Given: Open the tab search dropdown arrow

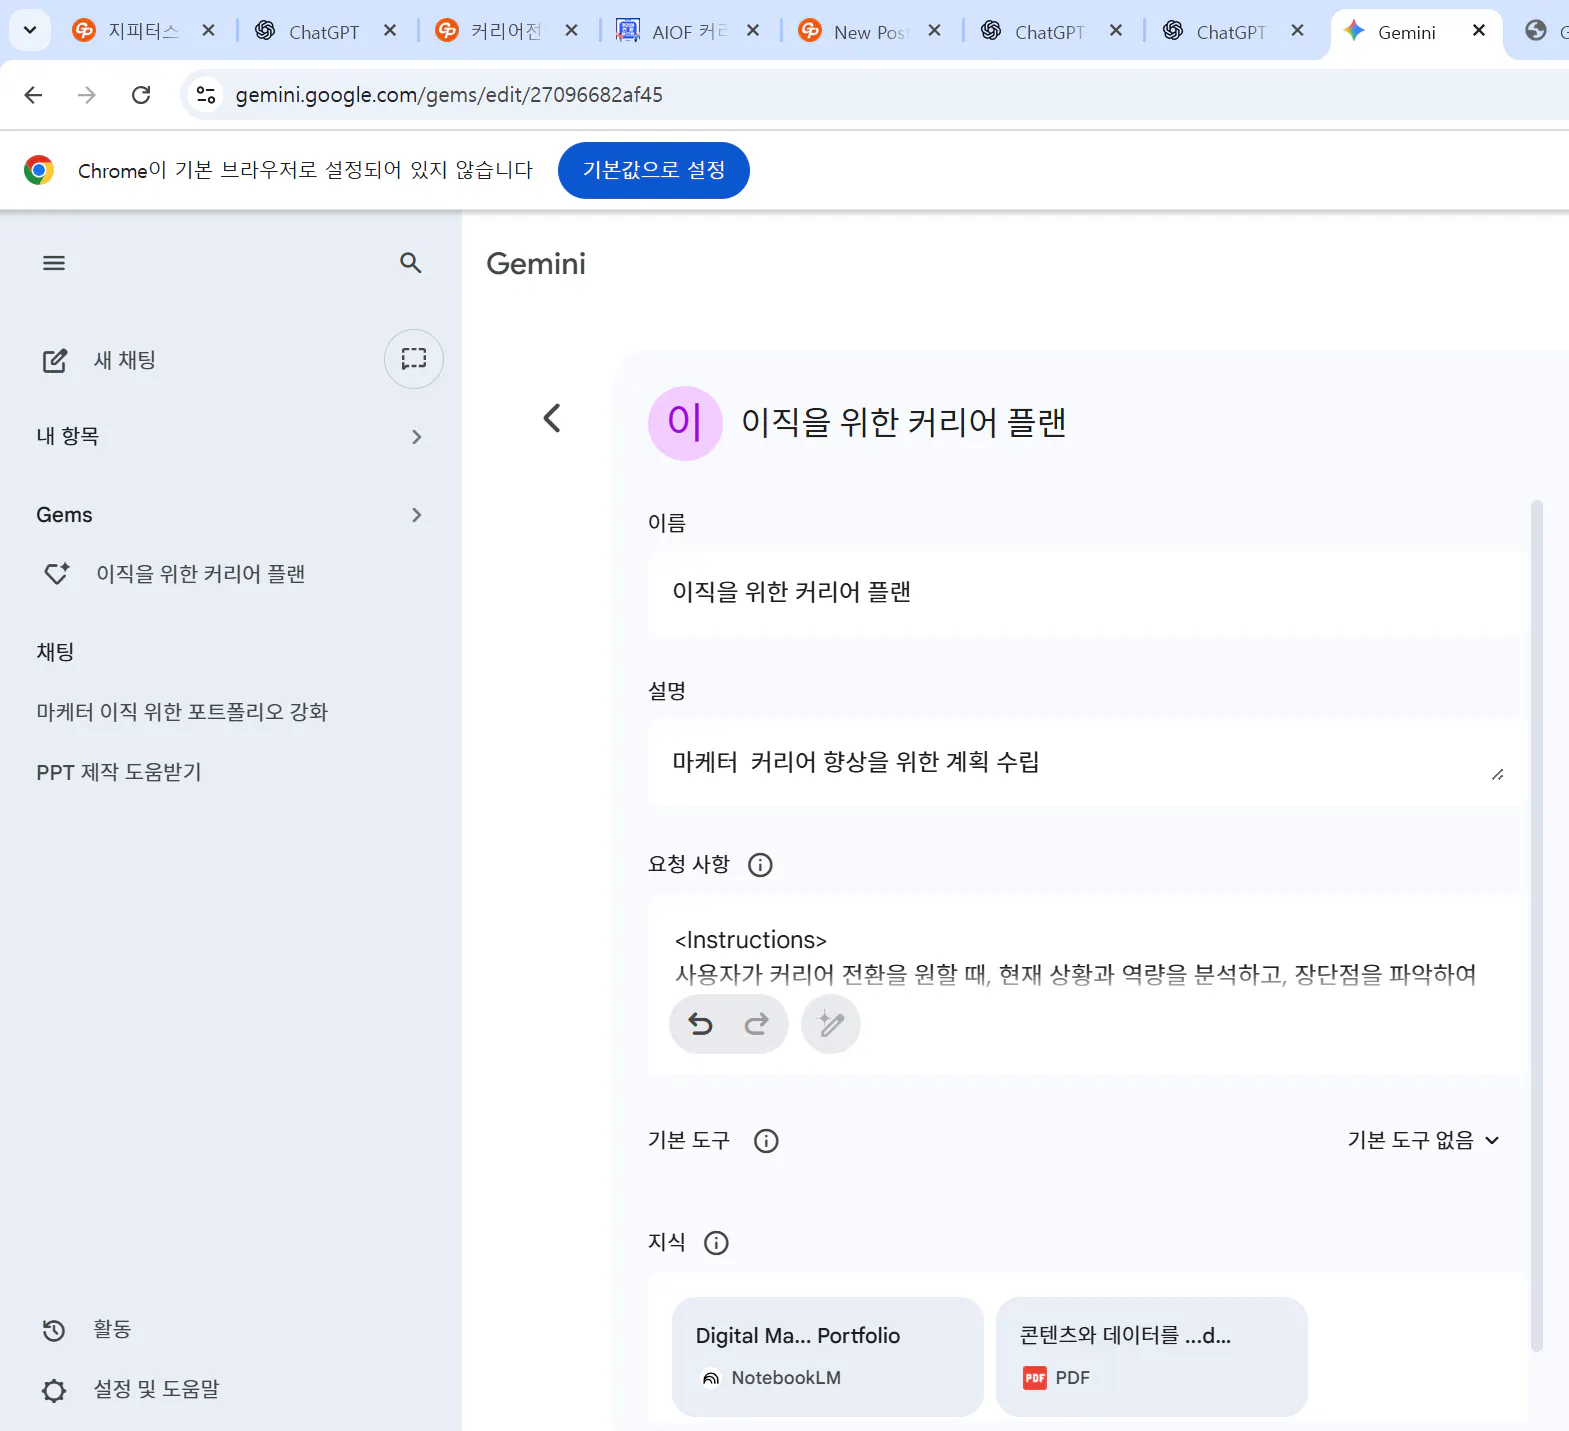Looking at the screenshot, I should [x=30, y=30].
